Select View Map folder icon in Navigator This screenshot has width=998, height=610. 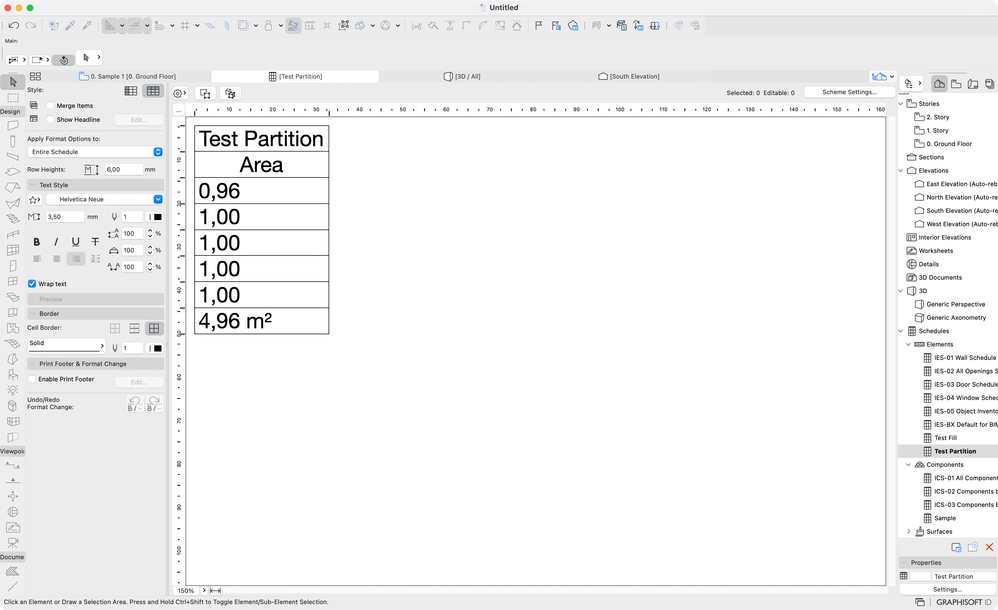pos(956,84)
